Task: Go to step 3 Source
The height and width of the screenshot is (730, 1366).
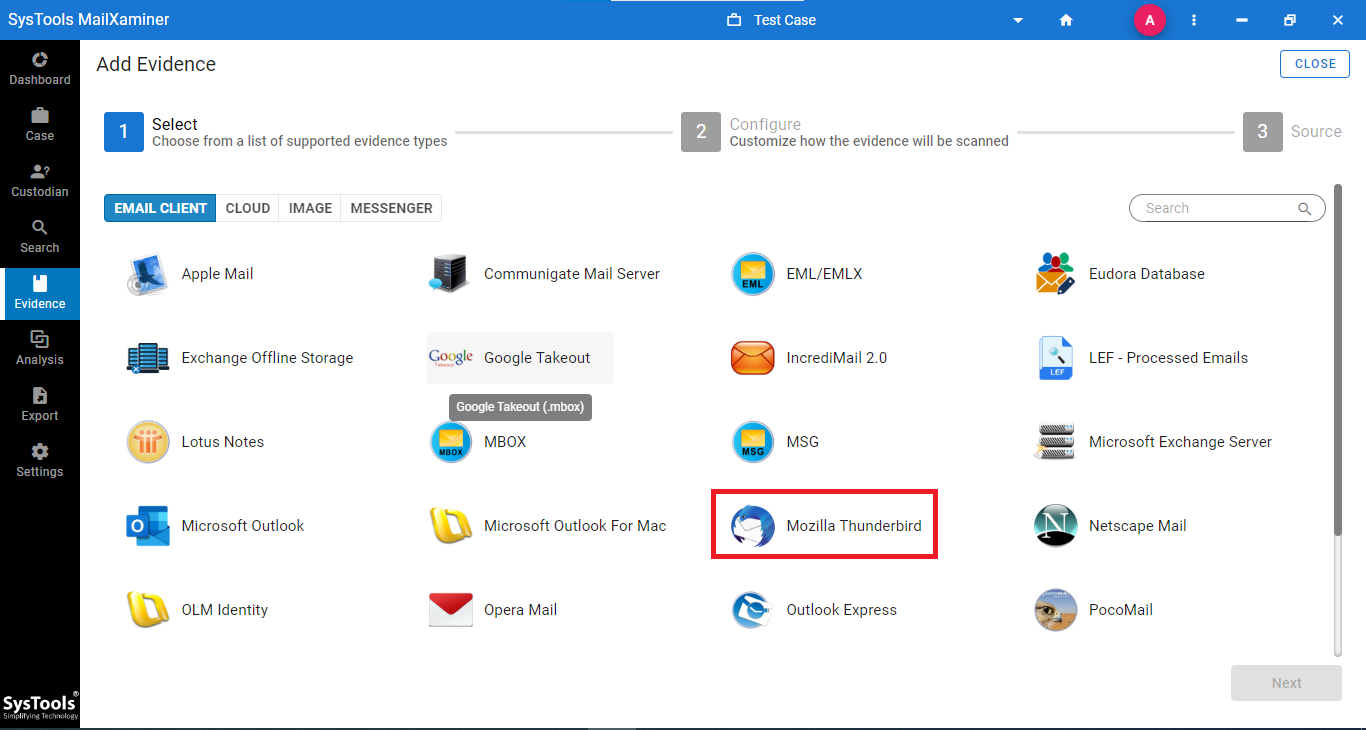Action: point(1292,132)
